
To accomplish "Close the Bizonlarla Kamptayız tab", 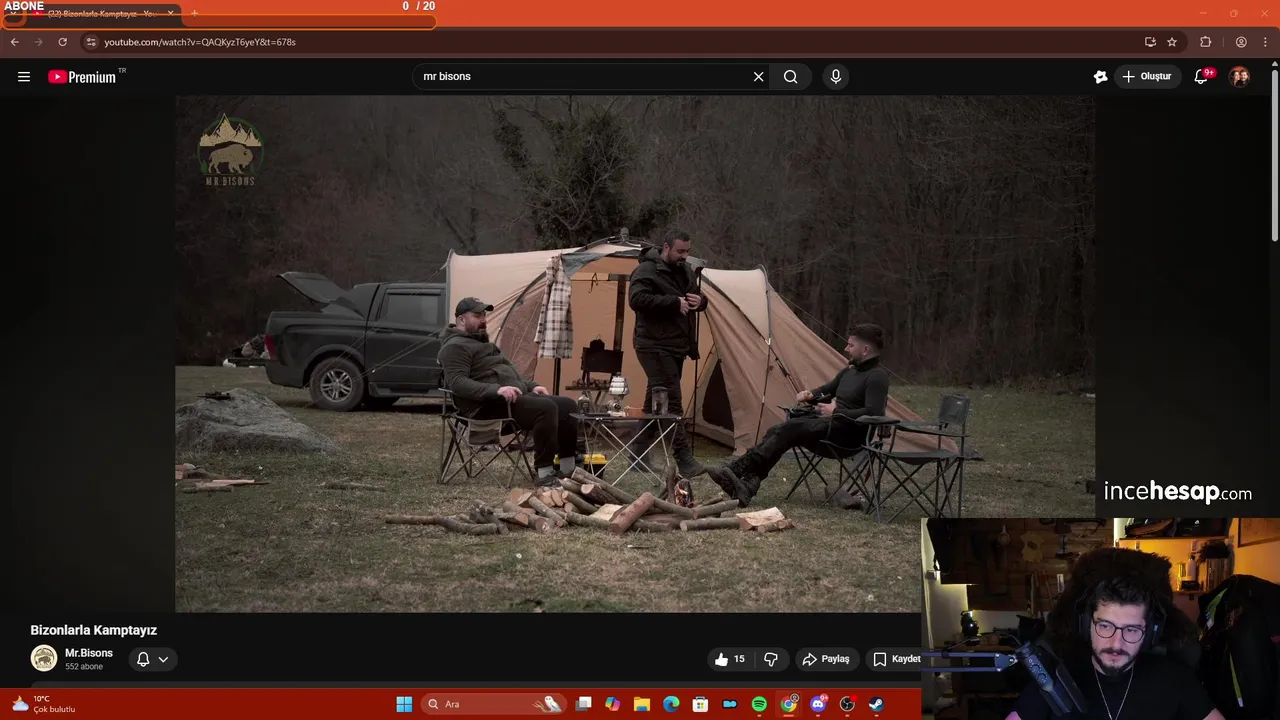I will click(x=170, y=14).
